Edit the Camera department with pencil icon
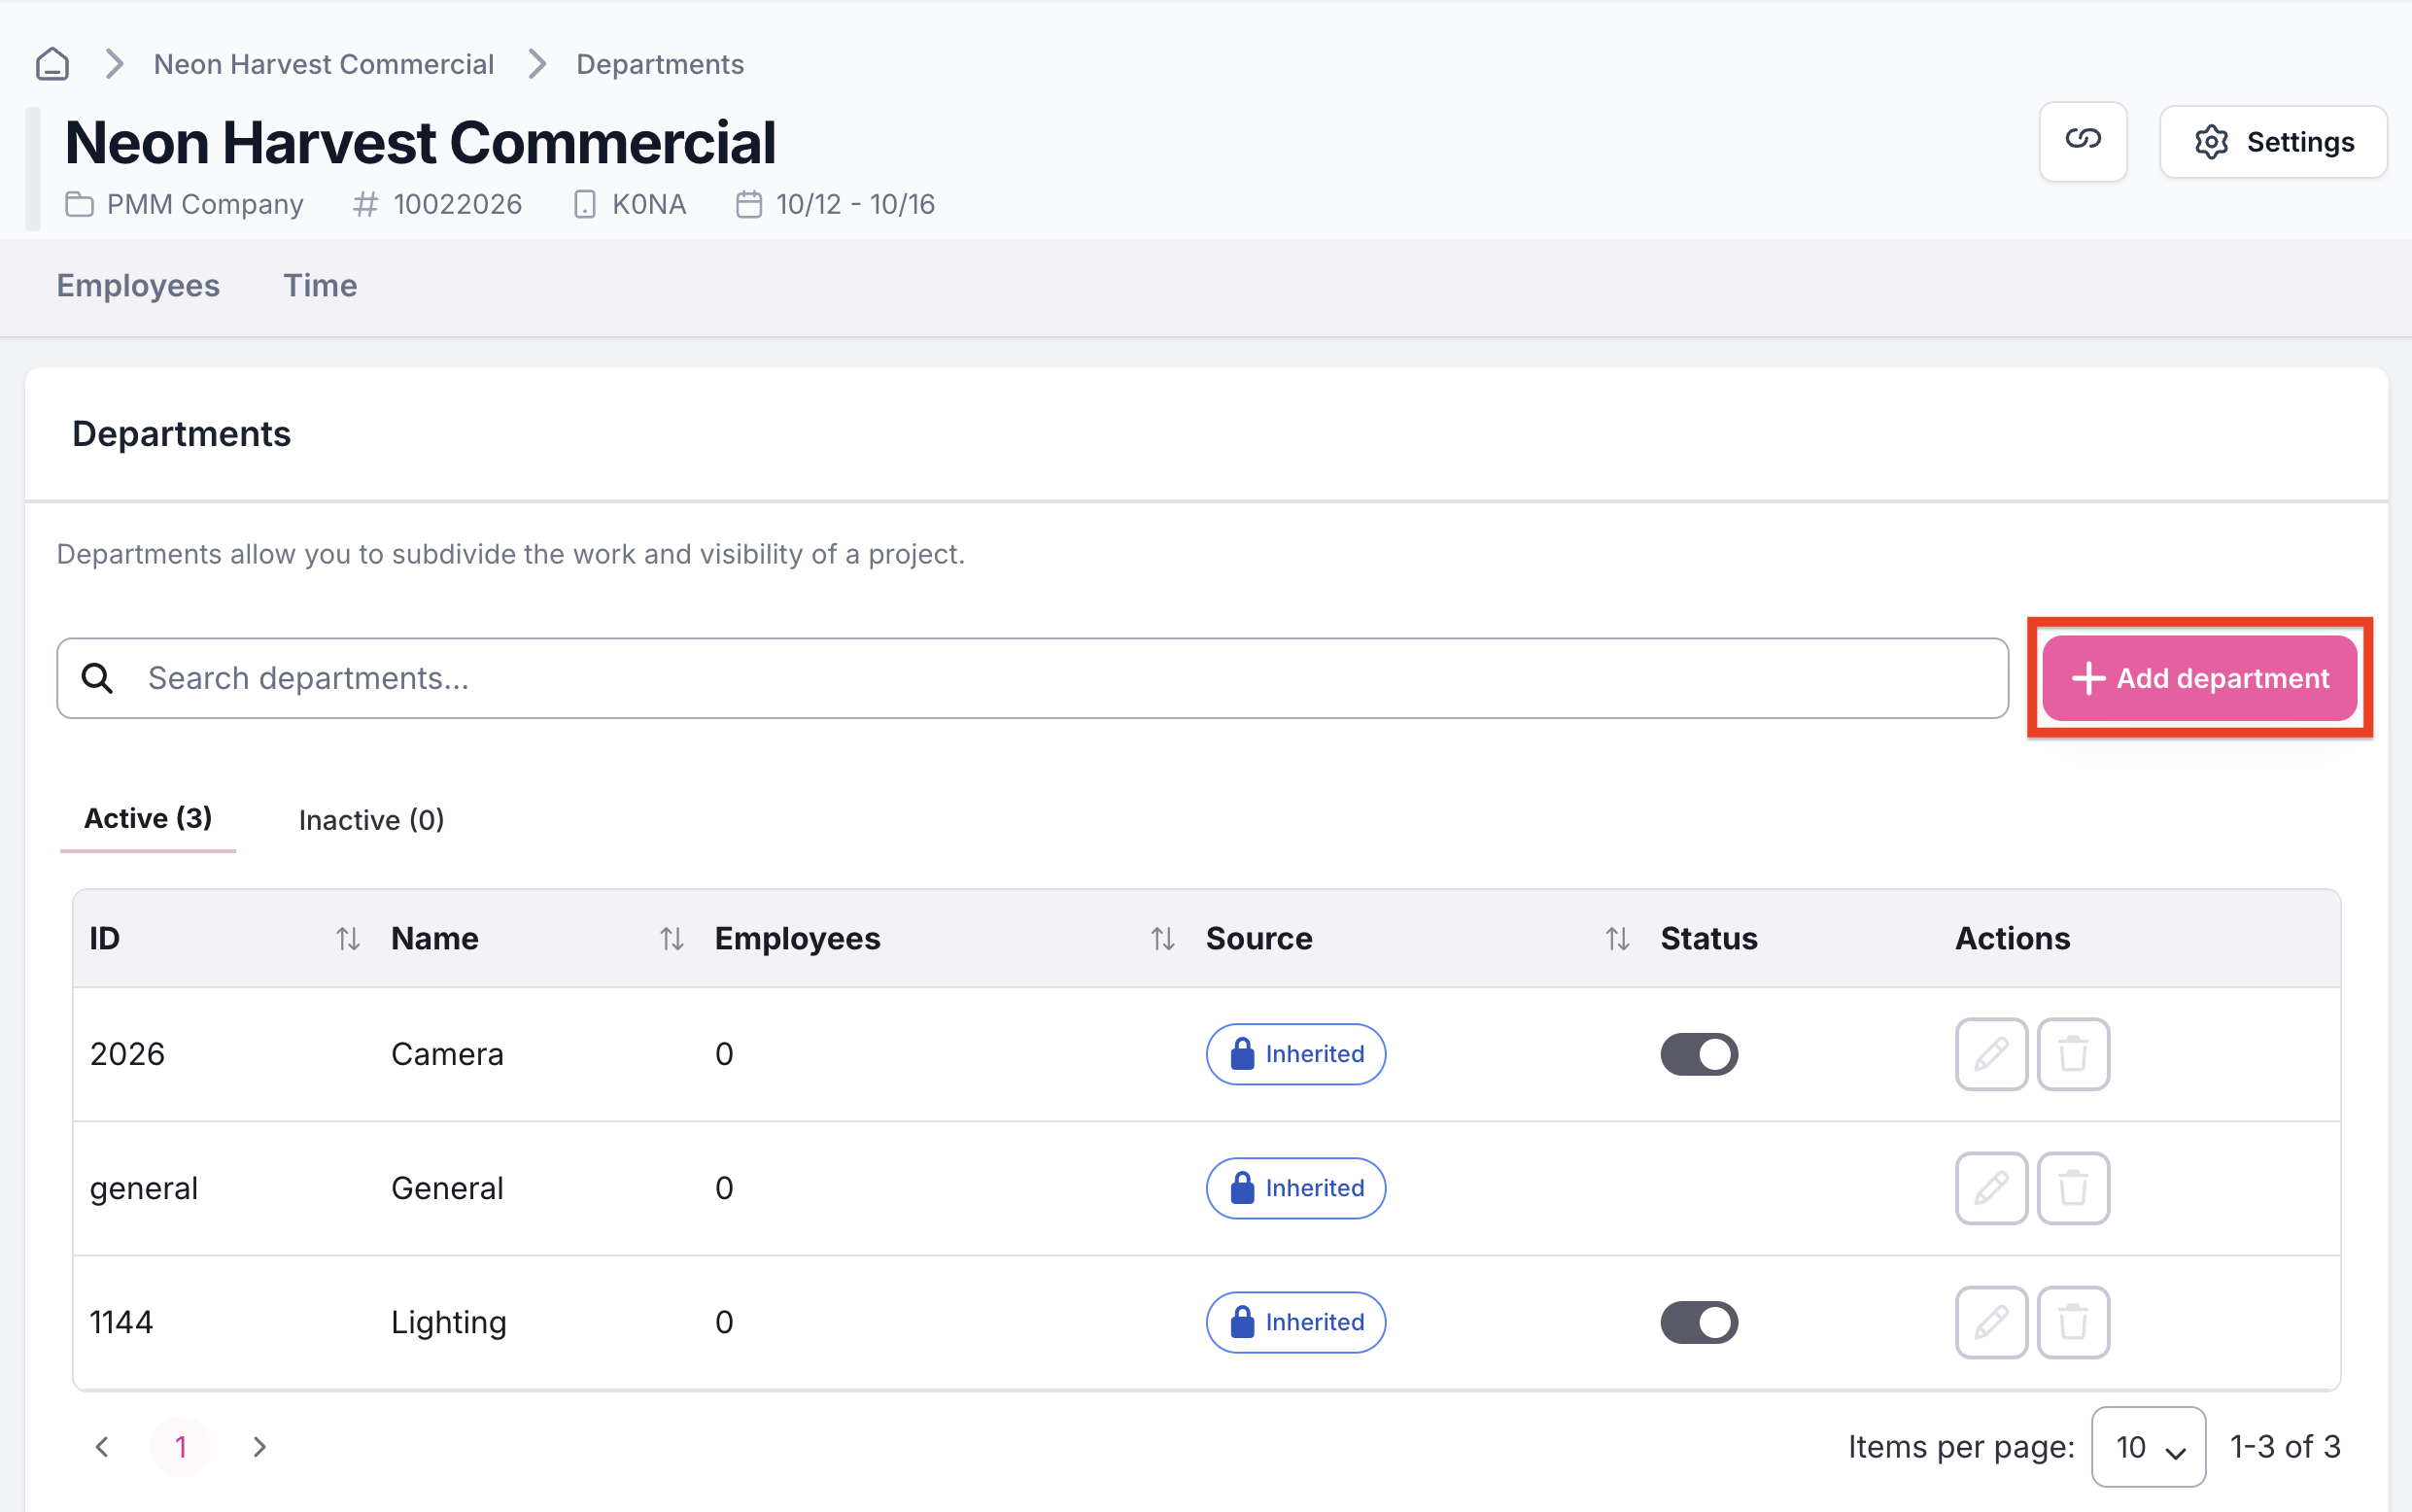Image resolution: width=2412 pixels, height=1512 pixels. point(1991,1054)
